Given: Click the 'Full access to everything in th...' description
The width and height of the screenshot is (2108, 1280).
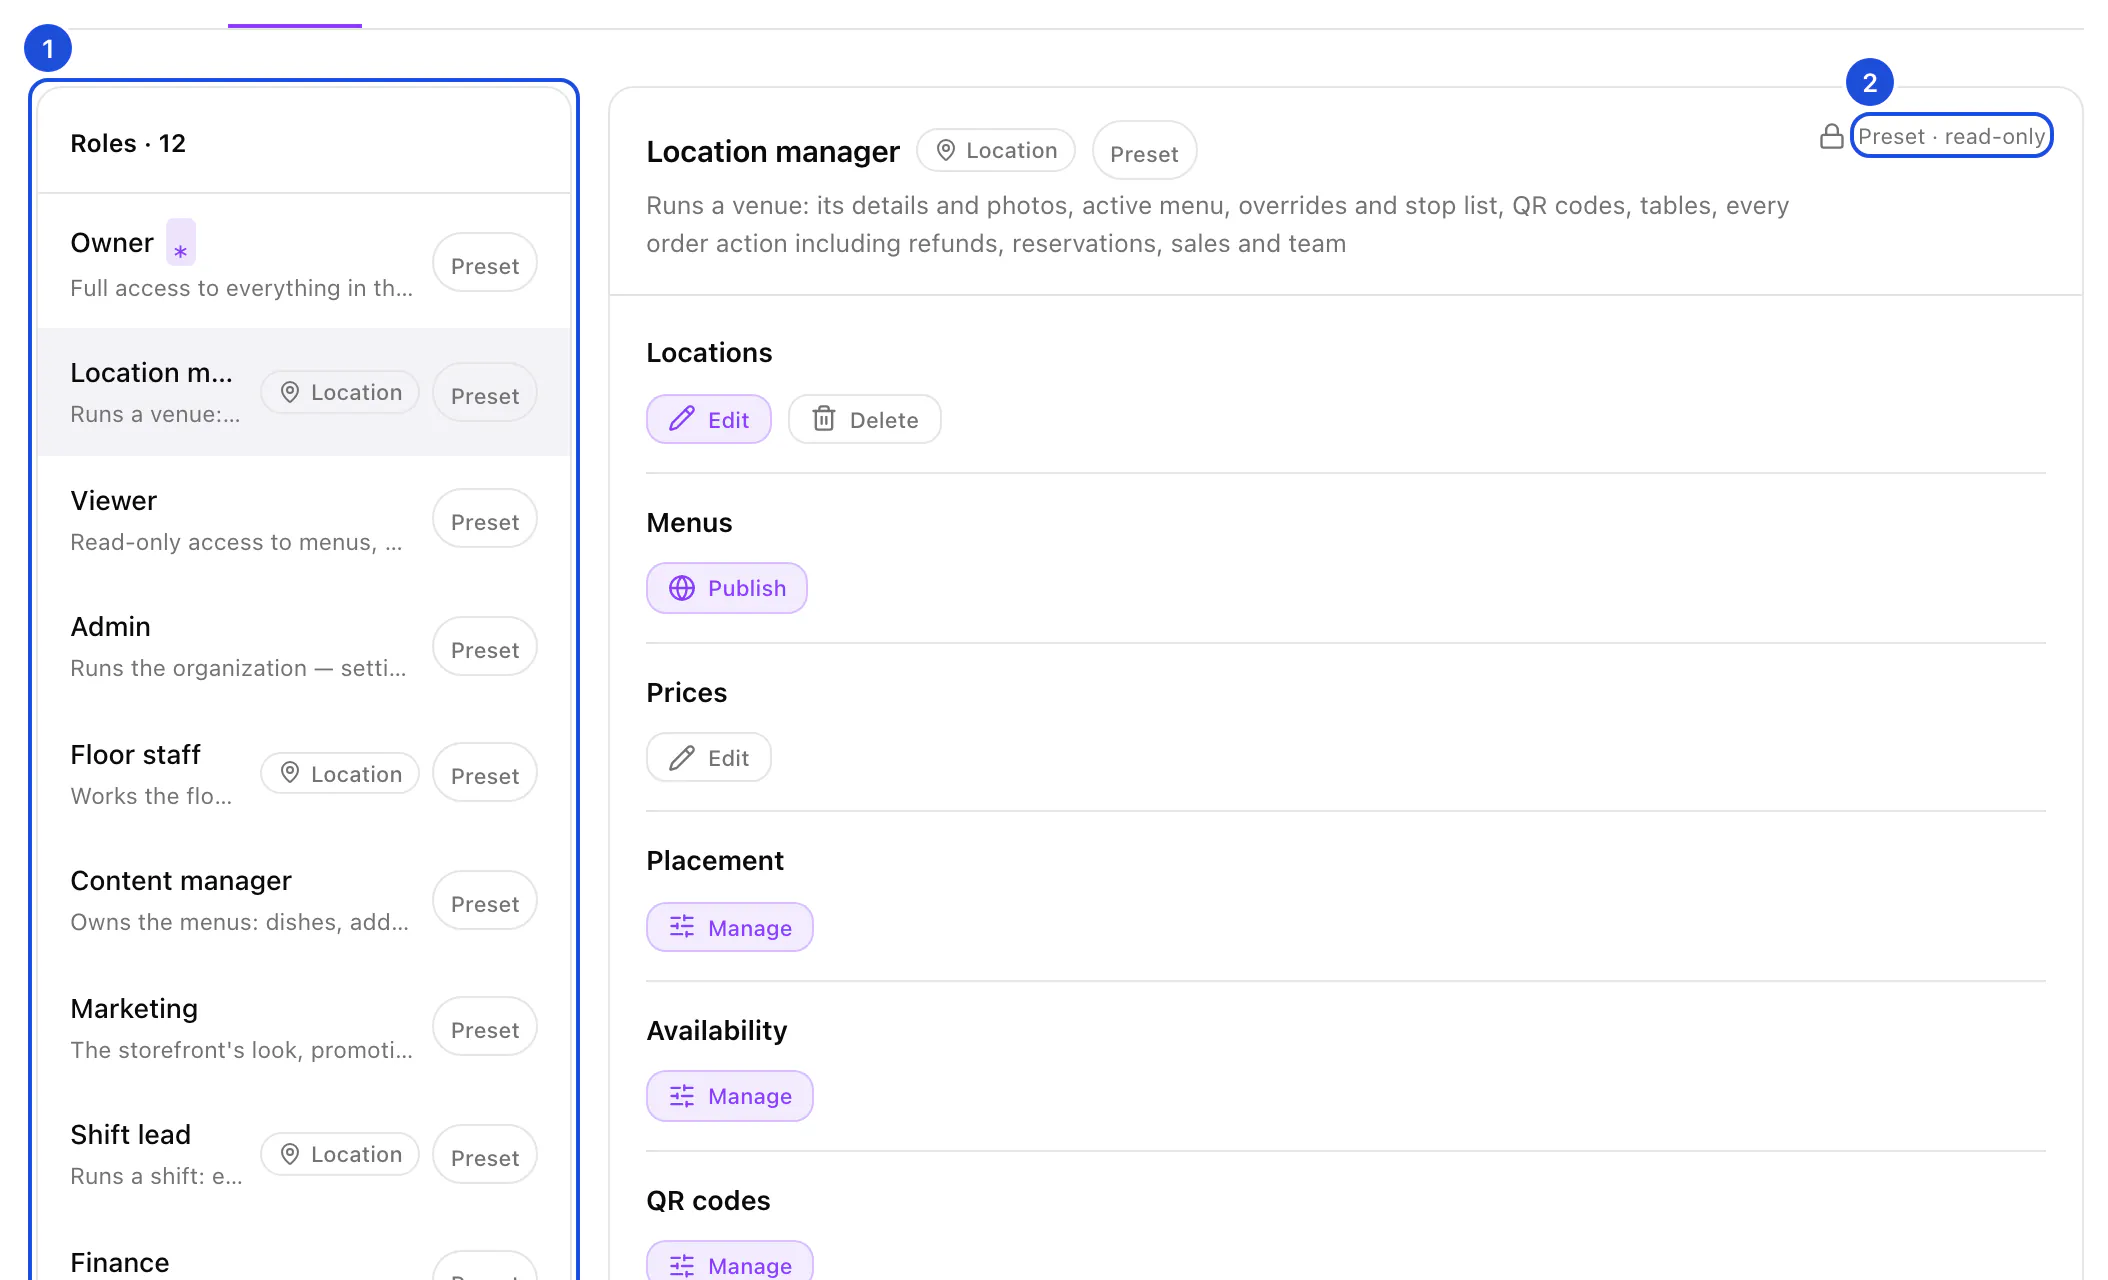Looking at the screenshot, I should pyautogui.click(x=241, y=288).
